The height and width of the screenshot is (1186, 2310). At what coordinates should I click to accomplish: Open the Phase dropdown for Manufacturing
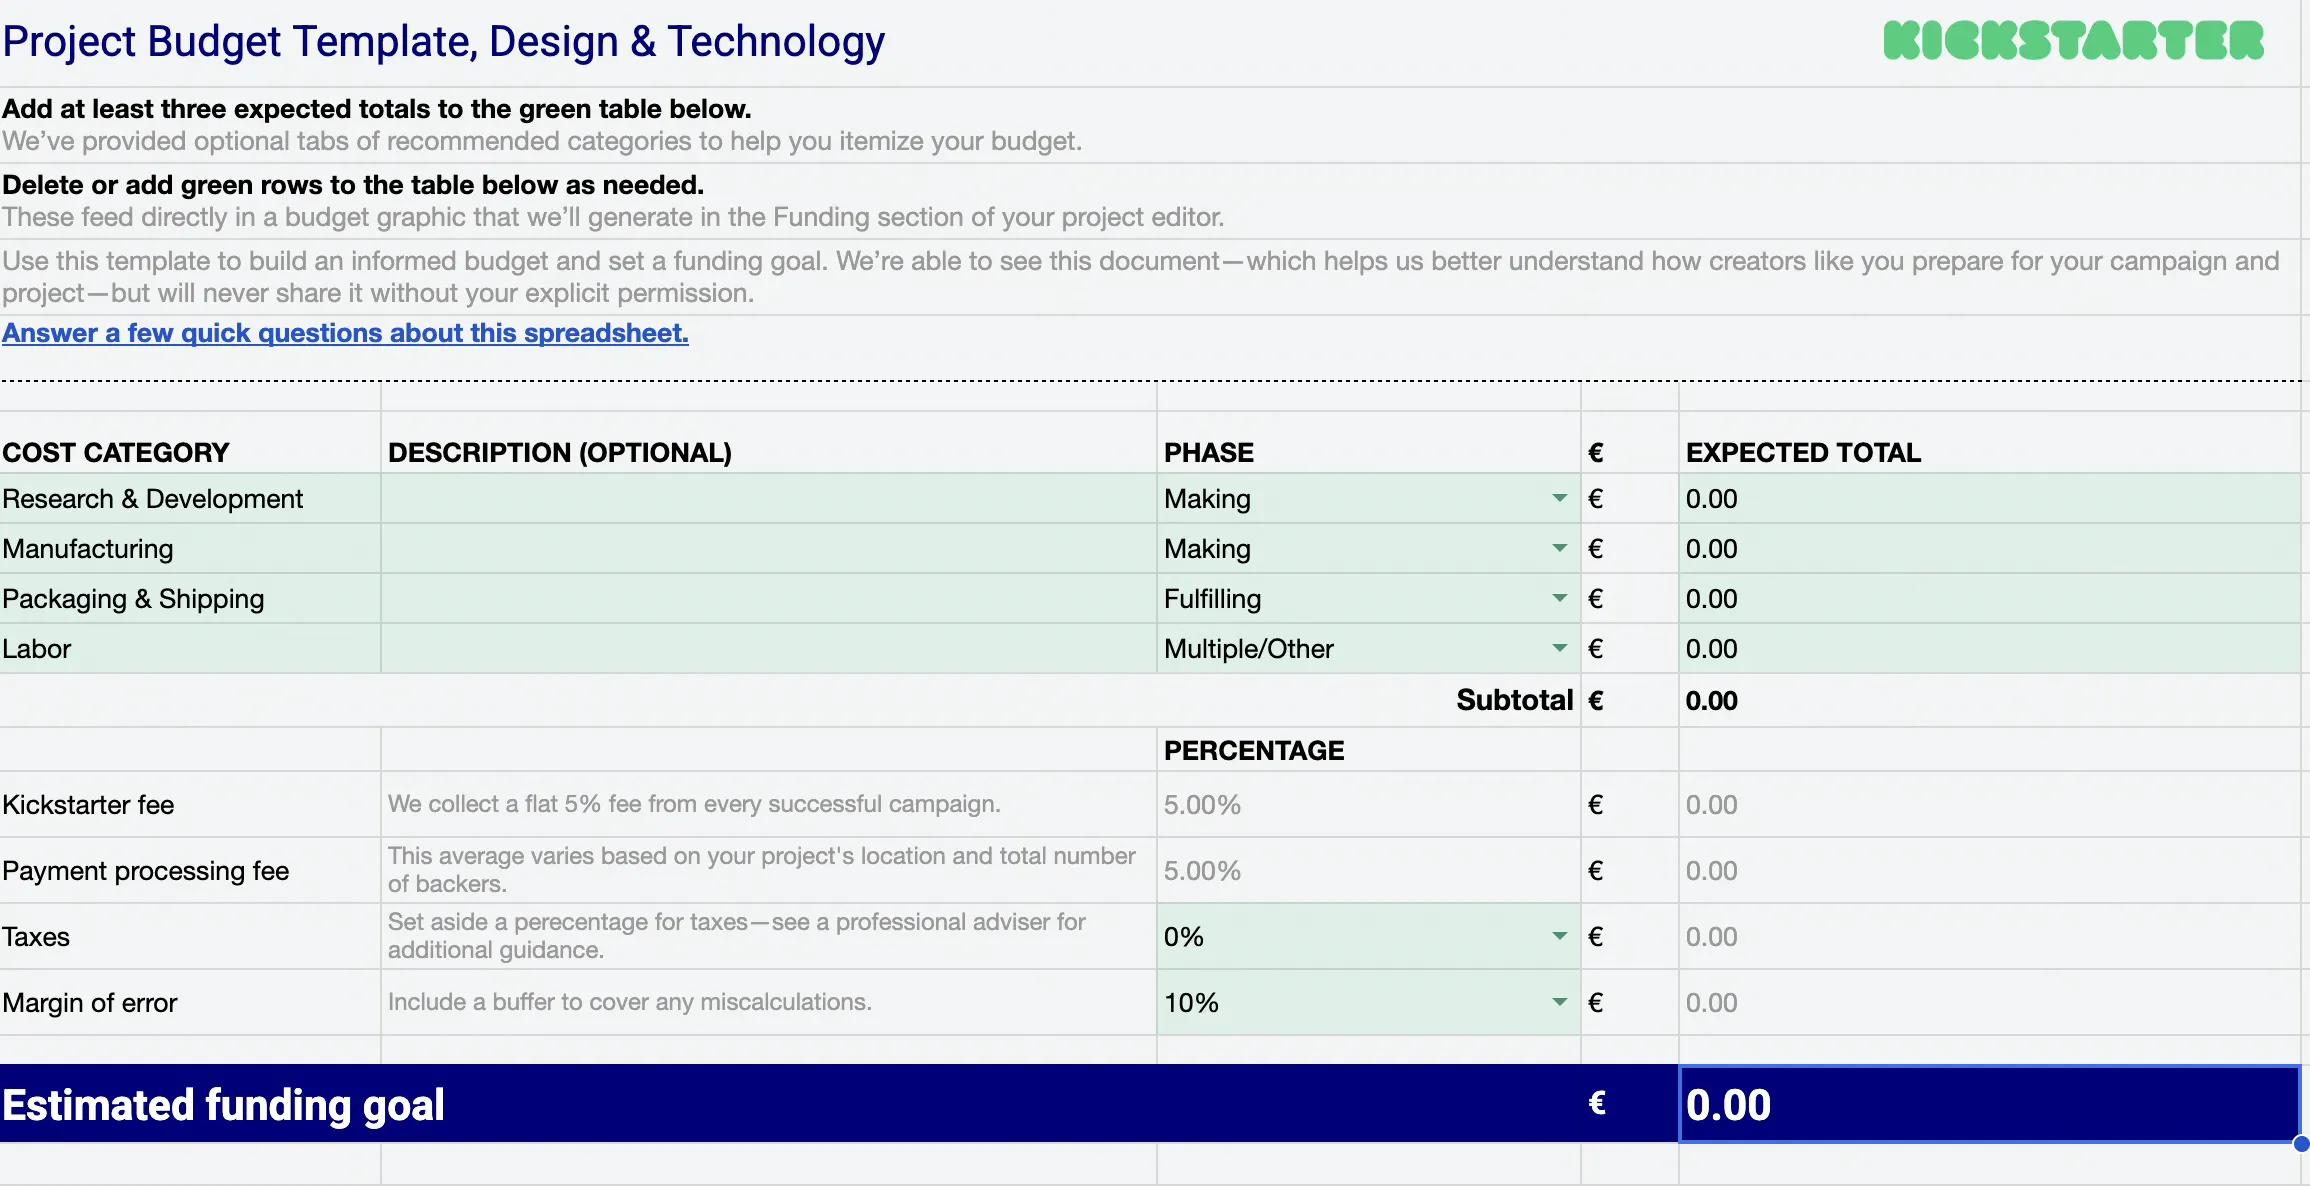(x=1559, y=548)
